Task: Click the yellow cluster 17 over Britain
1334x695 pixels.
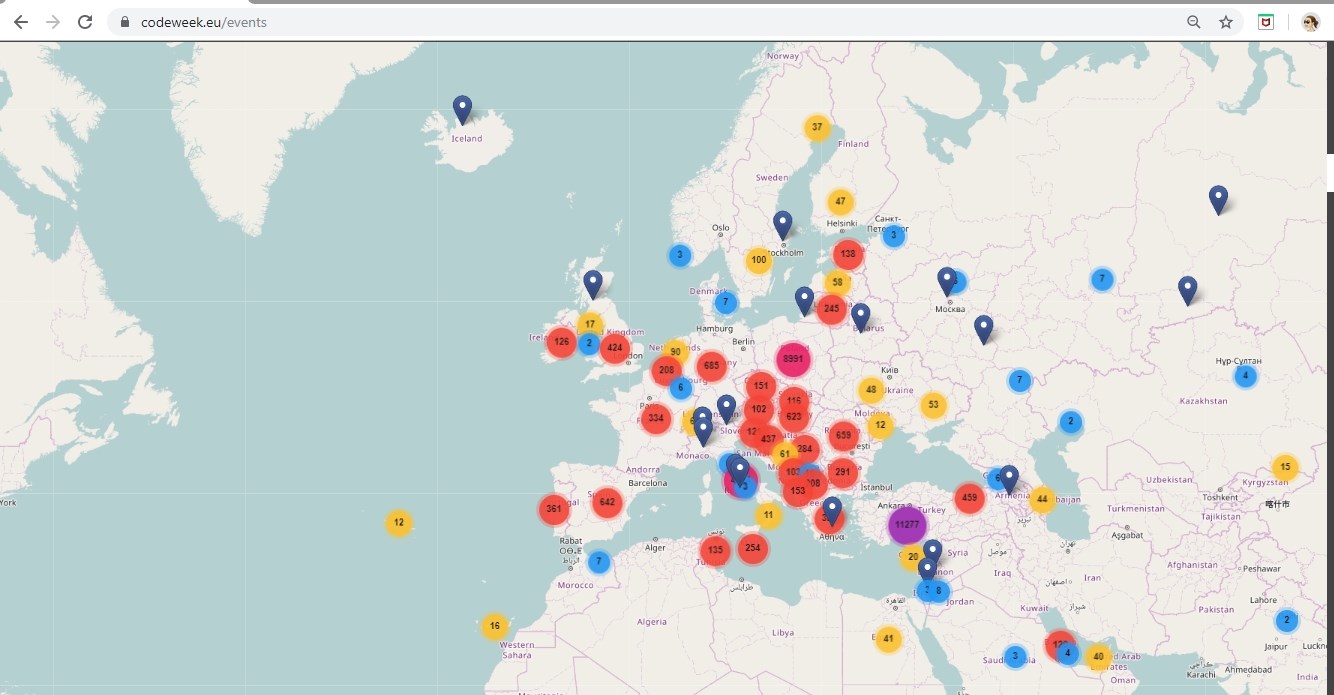Action: [590, 324]
